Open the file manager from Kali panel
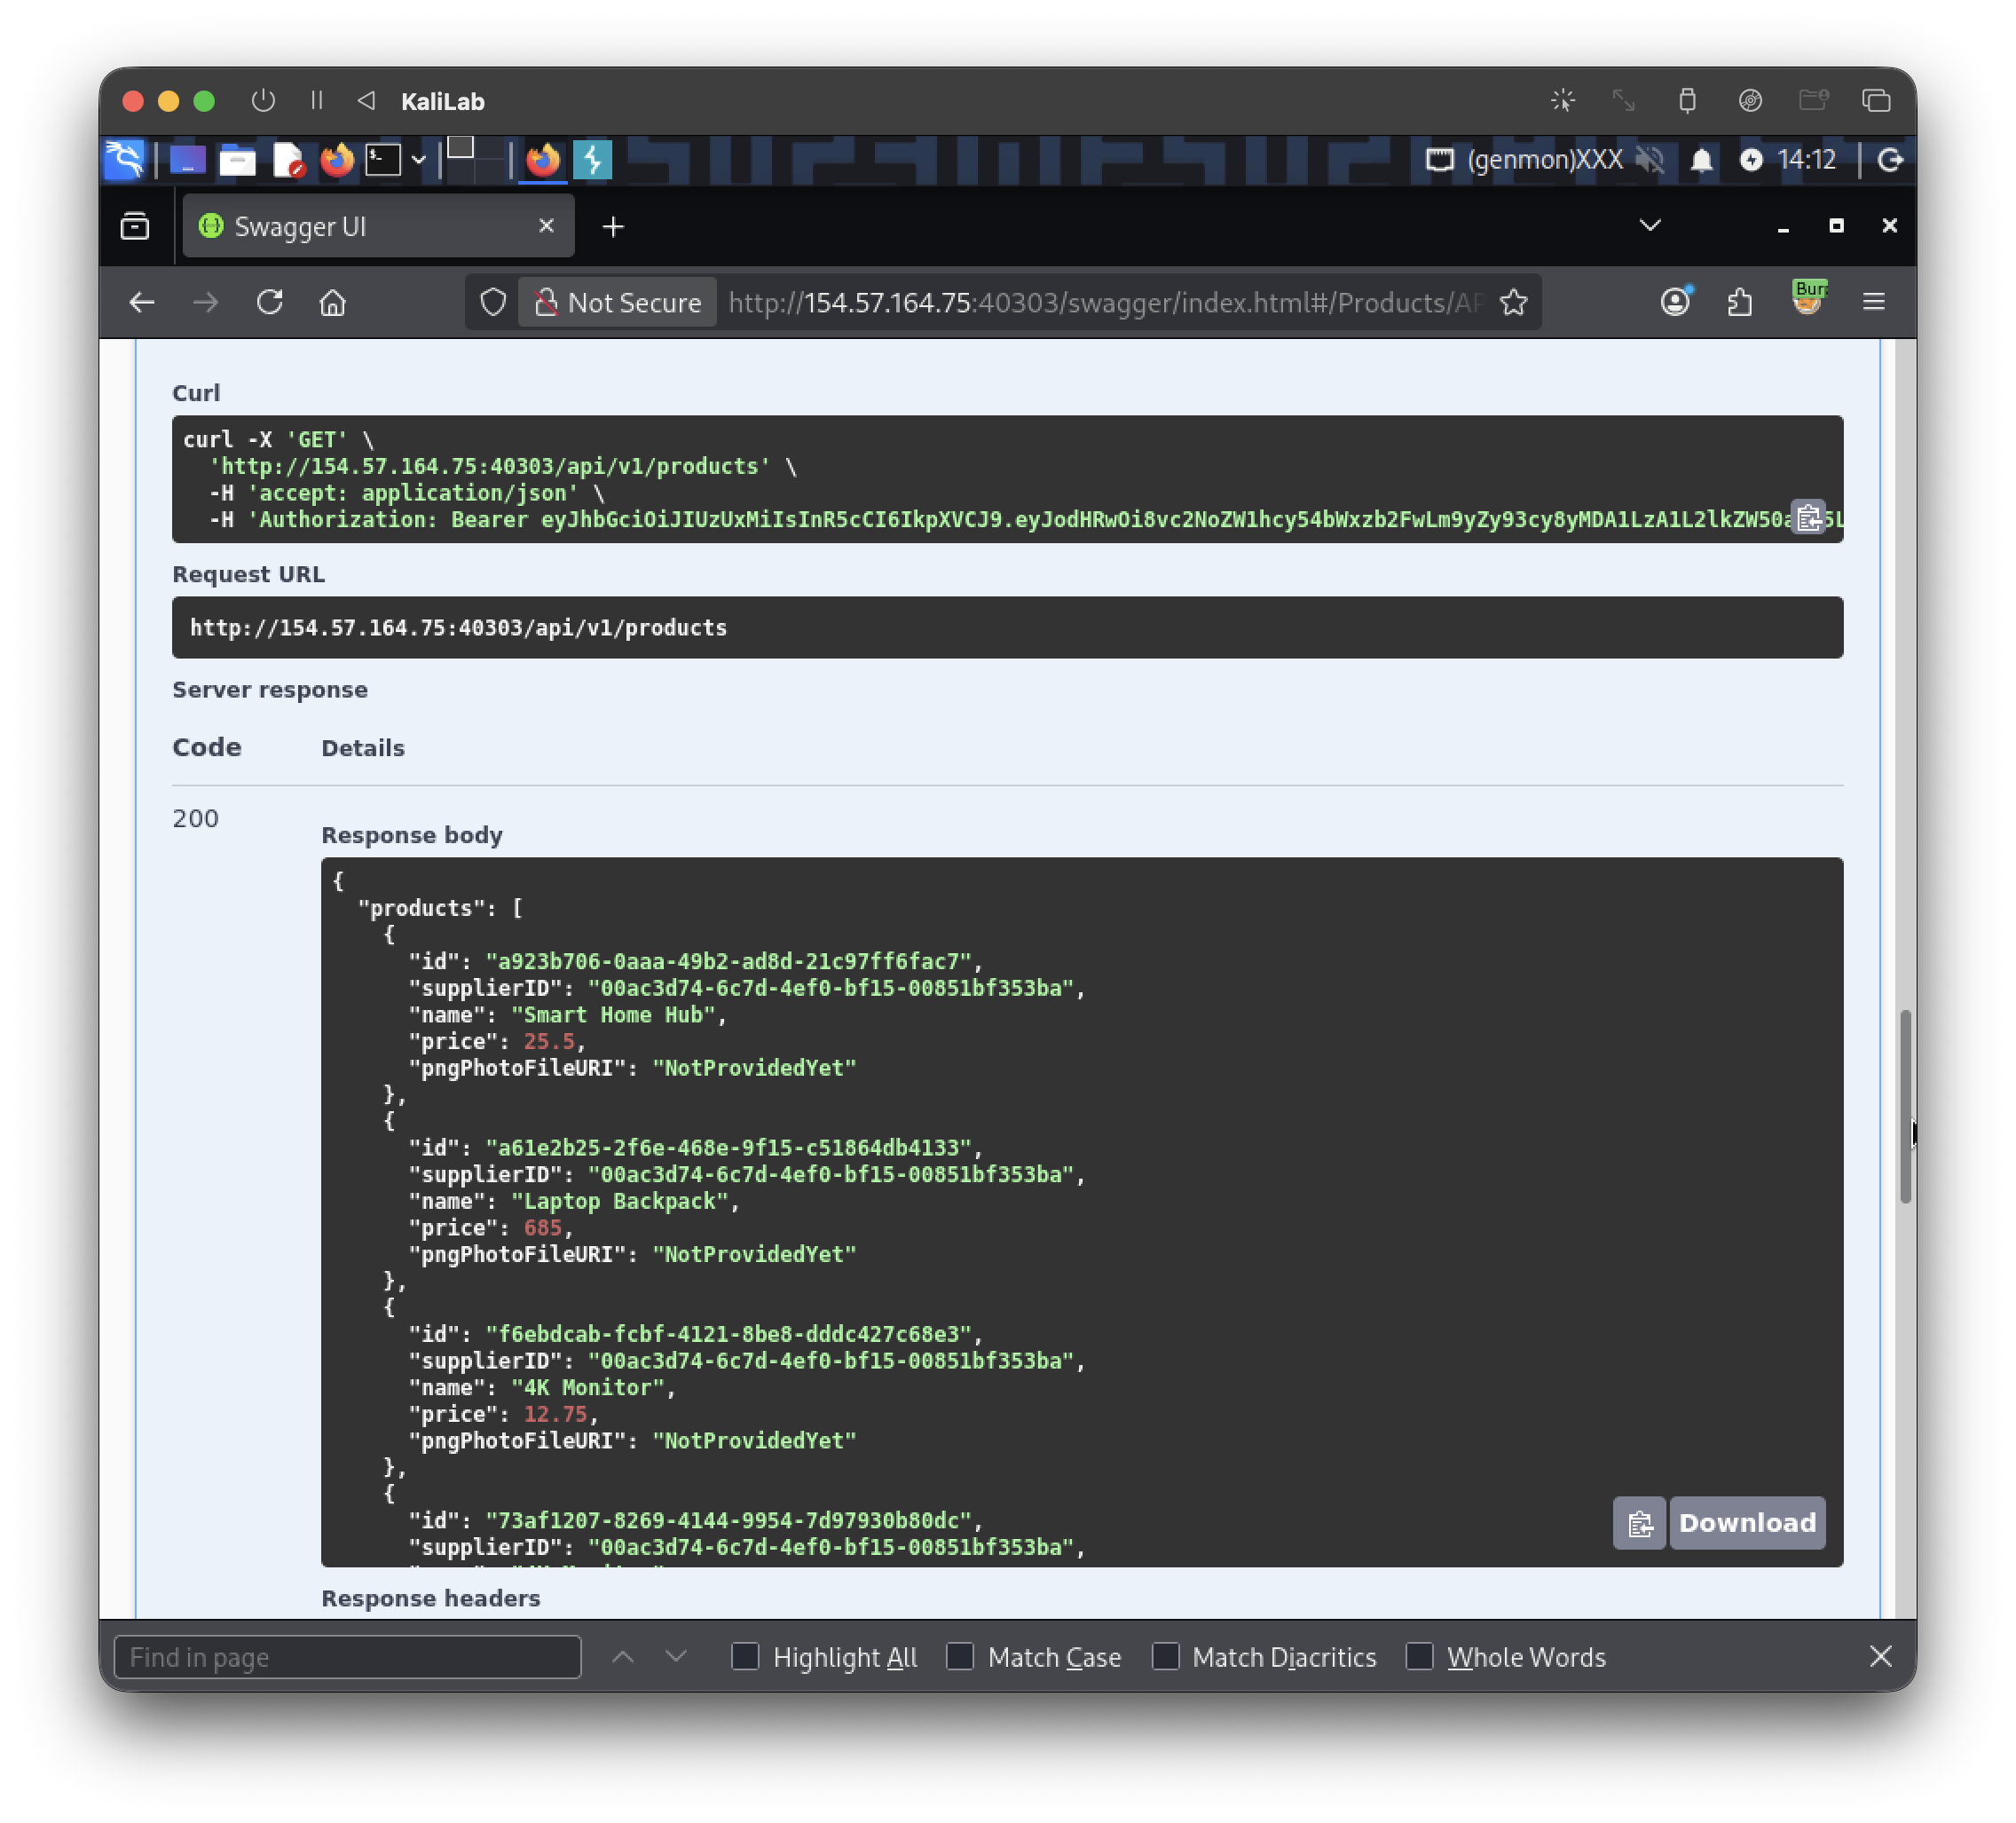 point(237,160)
